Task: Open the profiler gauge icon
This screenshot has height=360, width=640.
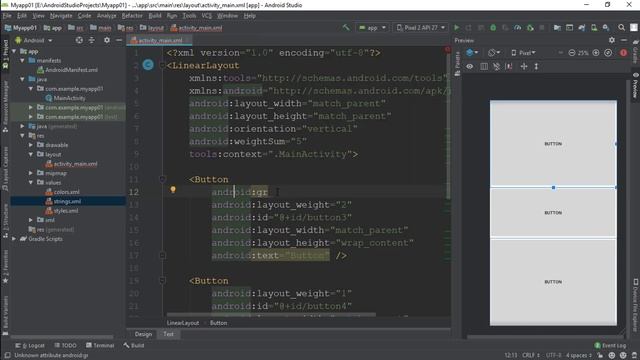Action: pos(518,28)
